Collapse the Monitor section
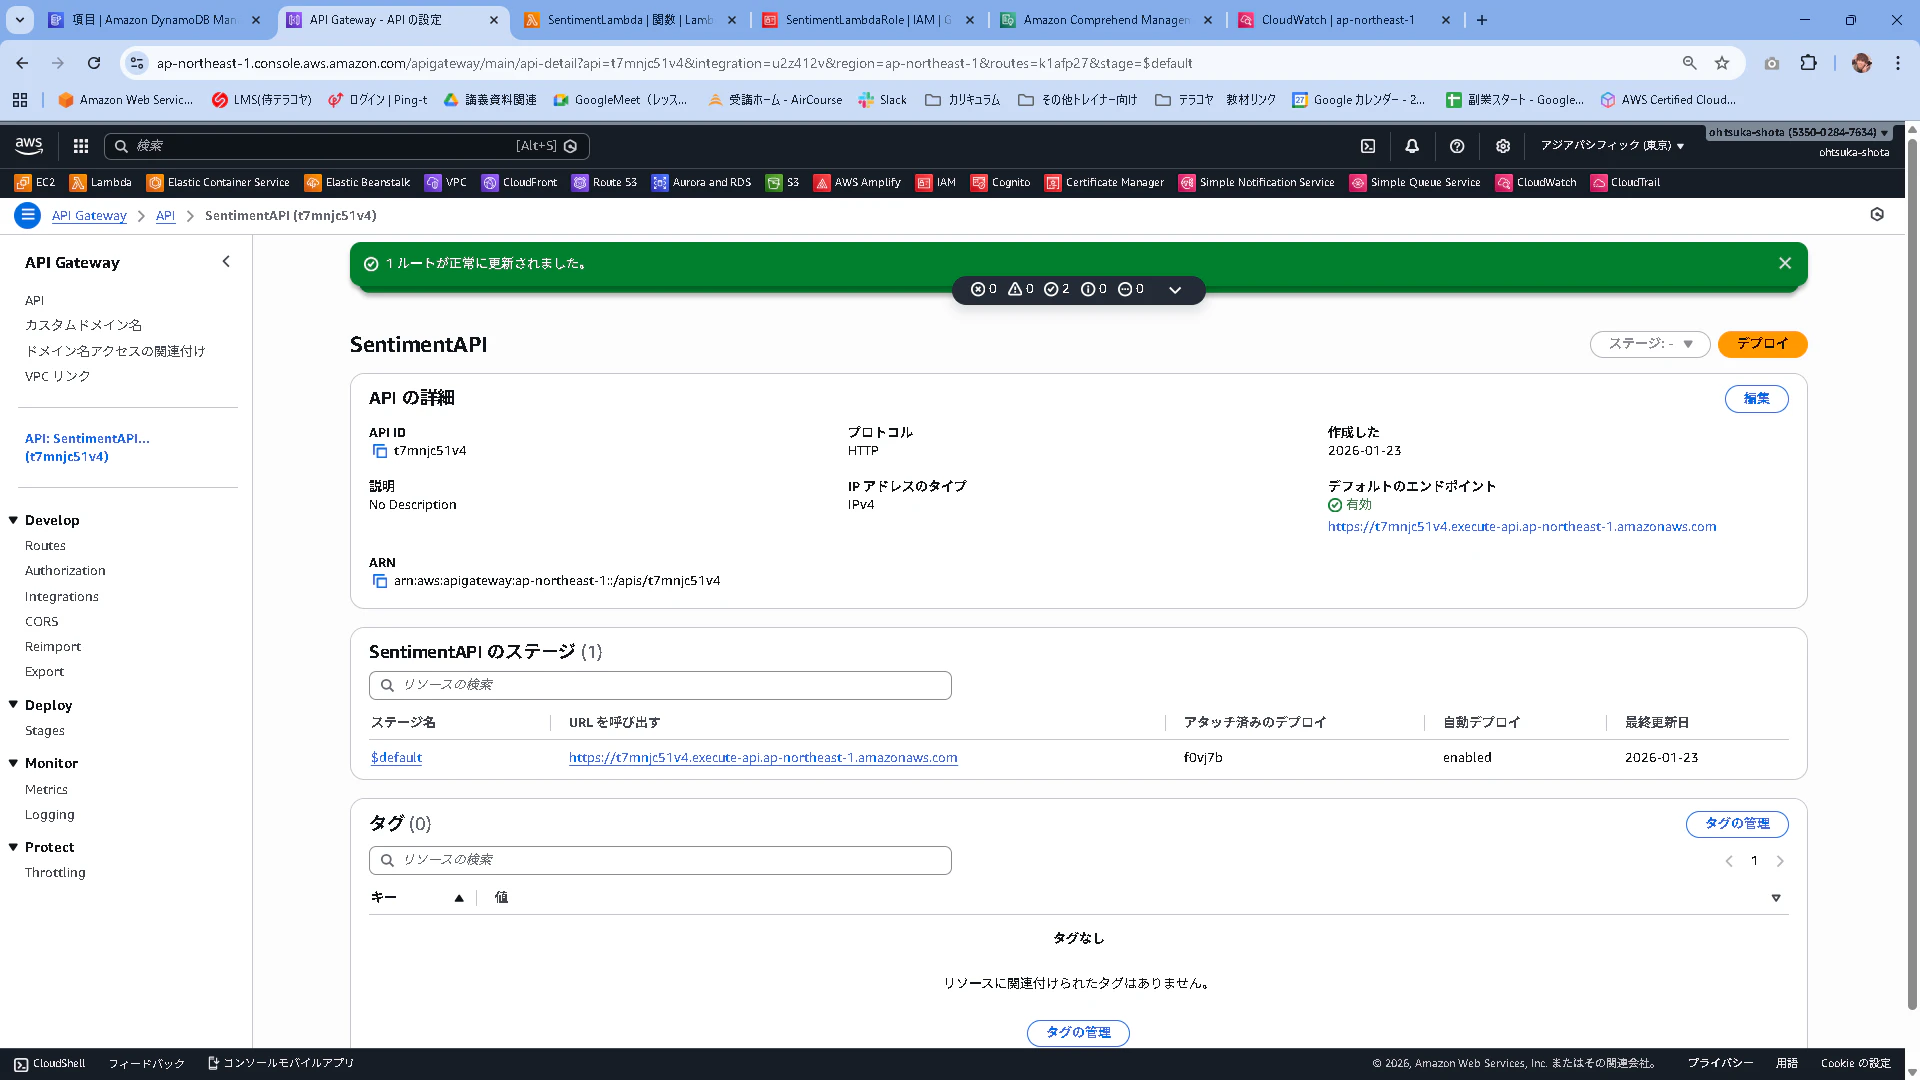This screenshot has height=1080, width=1920. click(13, 763)
